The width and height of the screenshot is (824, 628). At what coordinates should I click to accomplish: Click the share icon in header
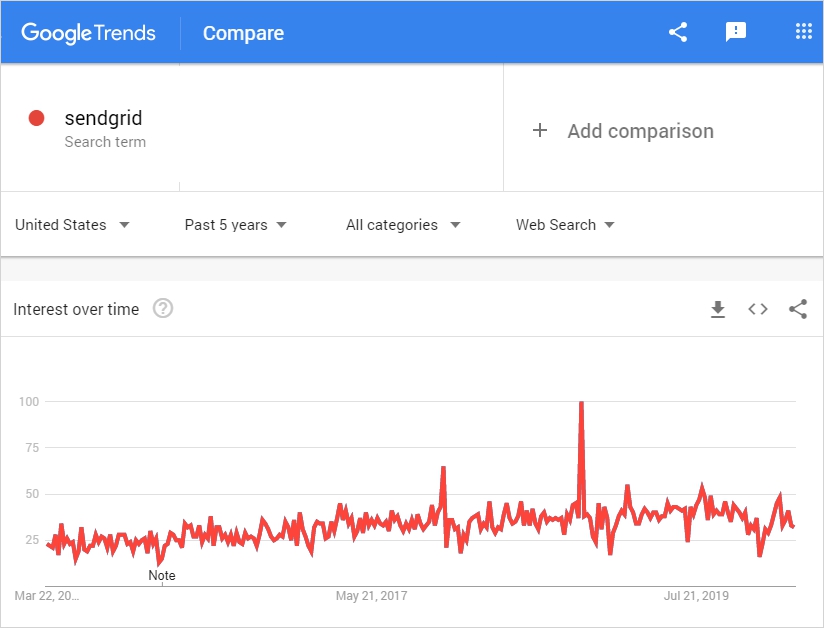pos(678,32)
